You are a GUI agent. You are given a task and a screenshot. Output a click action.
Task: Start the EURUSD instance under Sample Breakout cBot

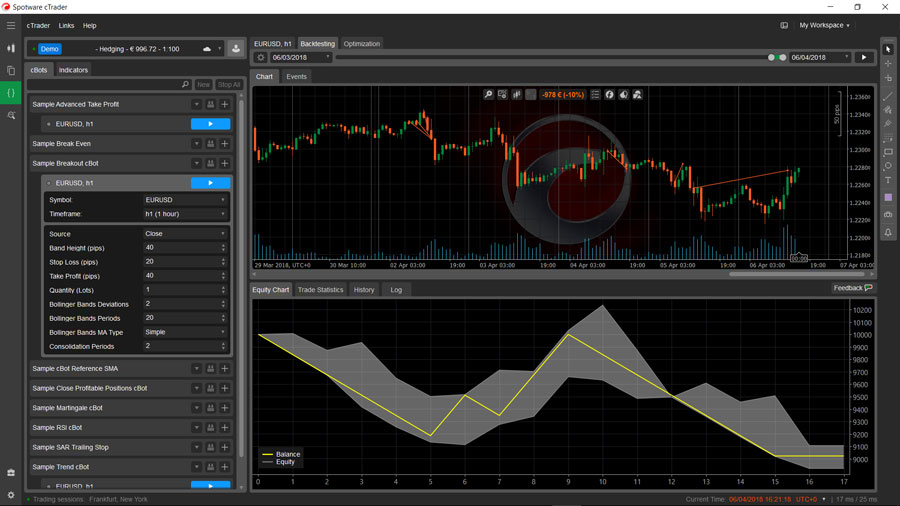(211, 183)
